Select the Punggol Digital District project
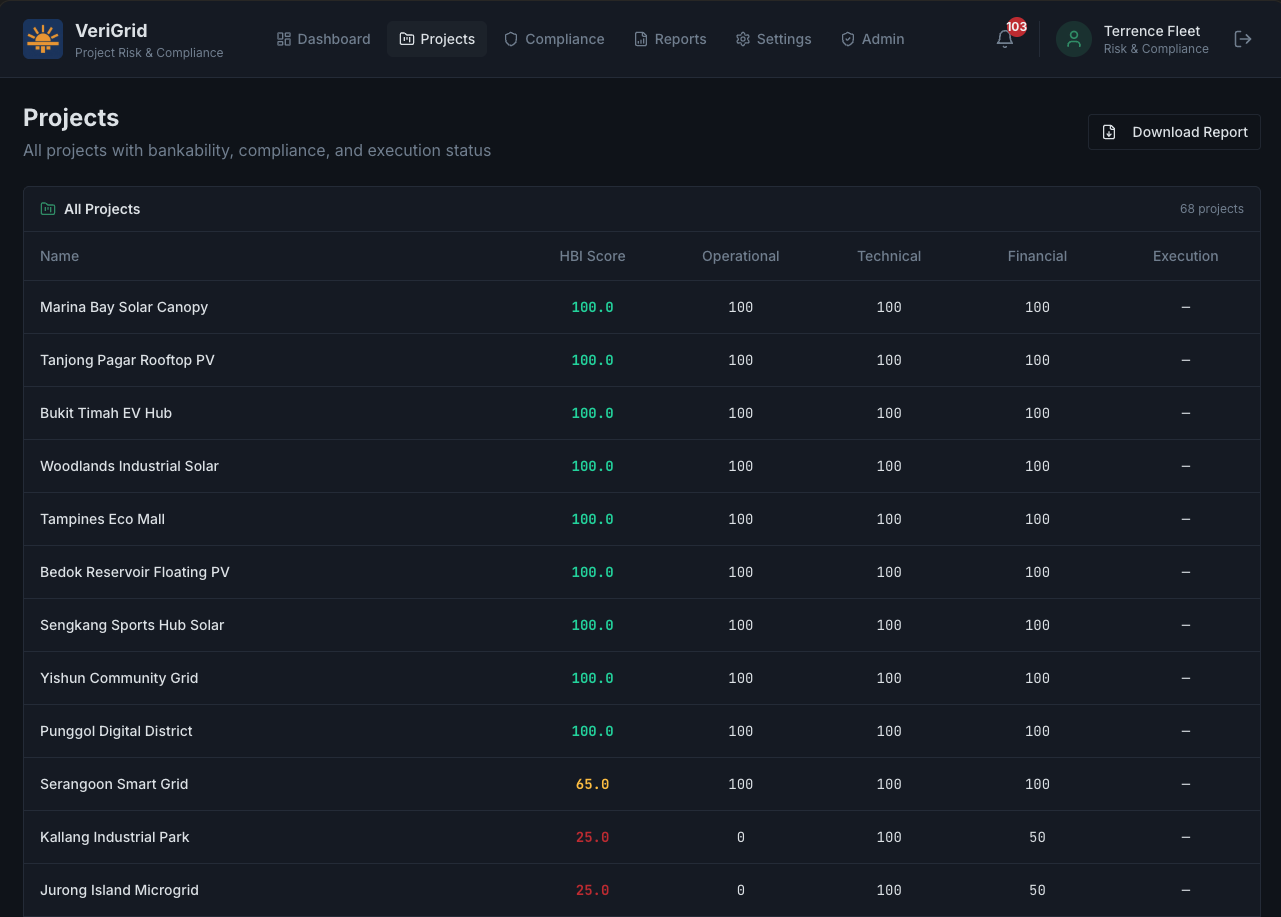This screenshot has height=917, width=1281. point(642,731)
